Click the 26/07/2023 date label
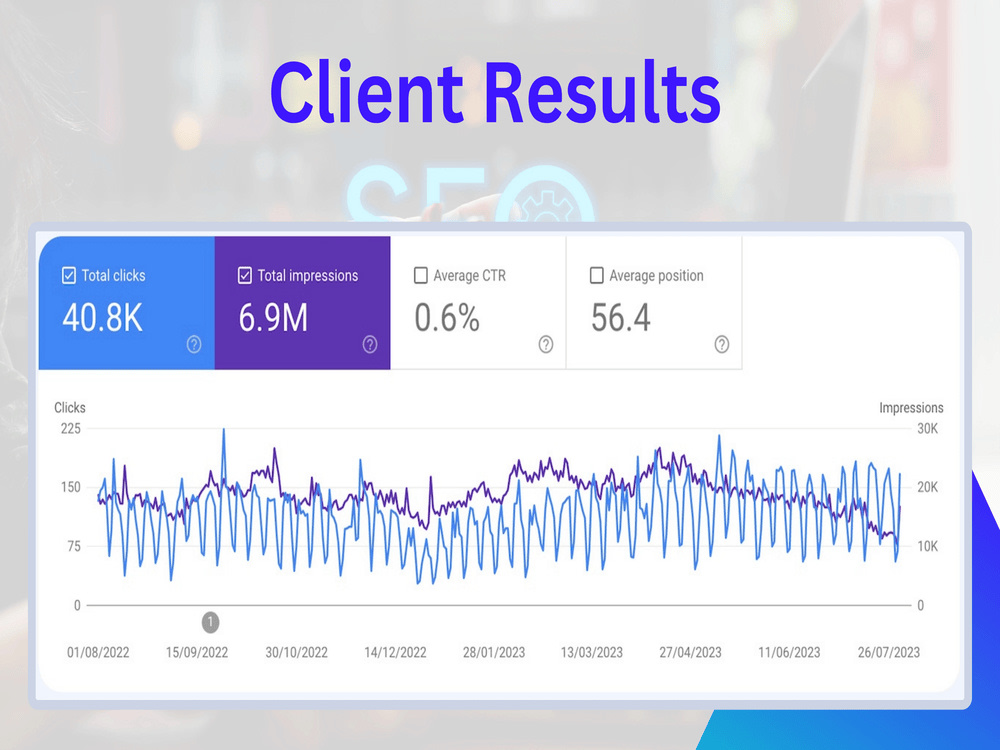 coord(889,652)
